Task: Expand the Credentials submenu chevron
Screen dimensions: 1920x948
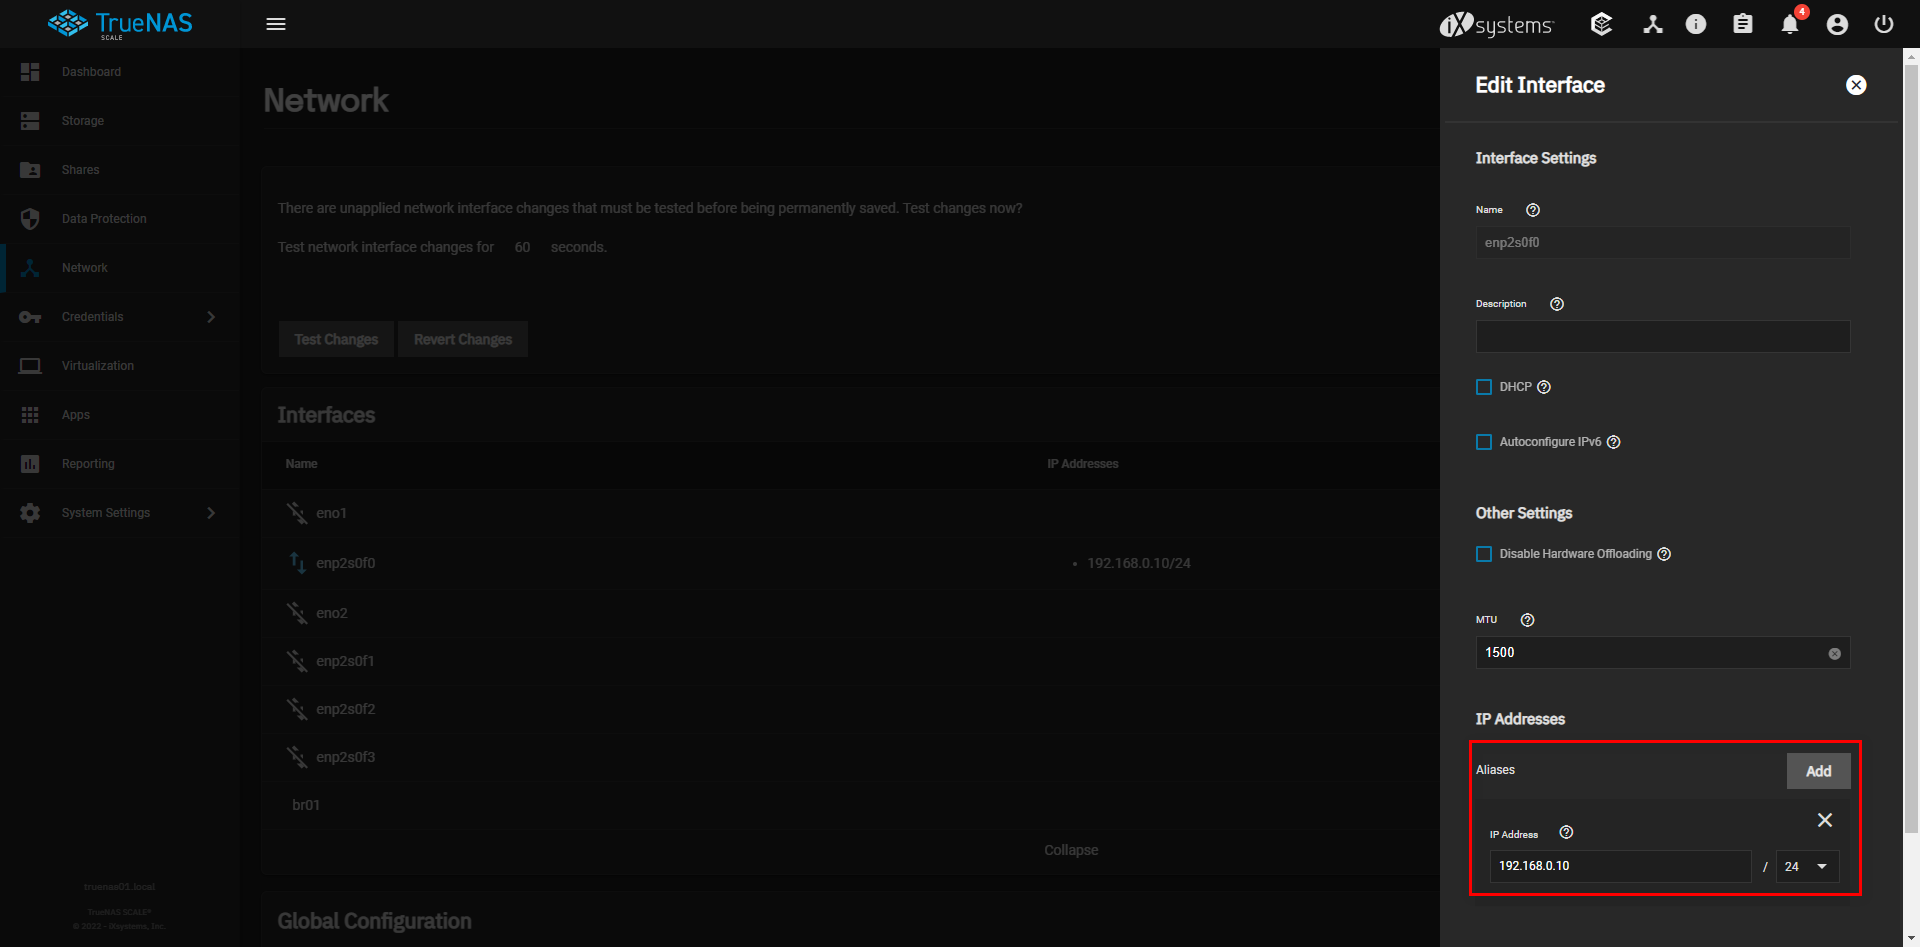Action: pos(211,317)
